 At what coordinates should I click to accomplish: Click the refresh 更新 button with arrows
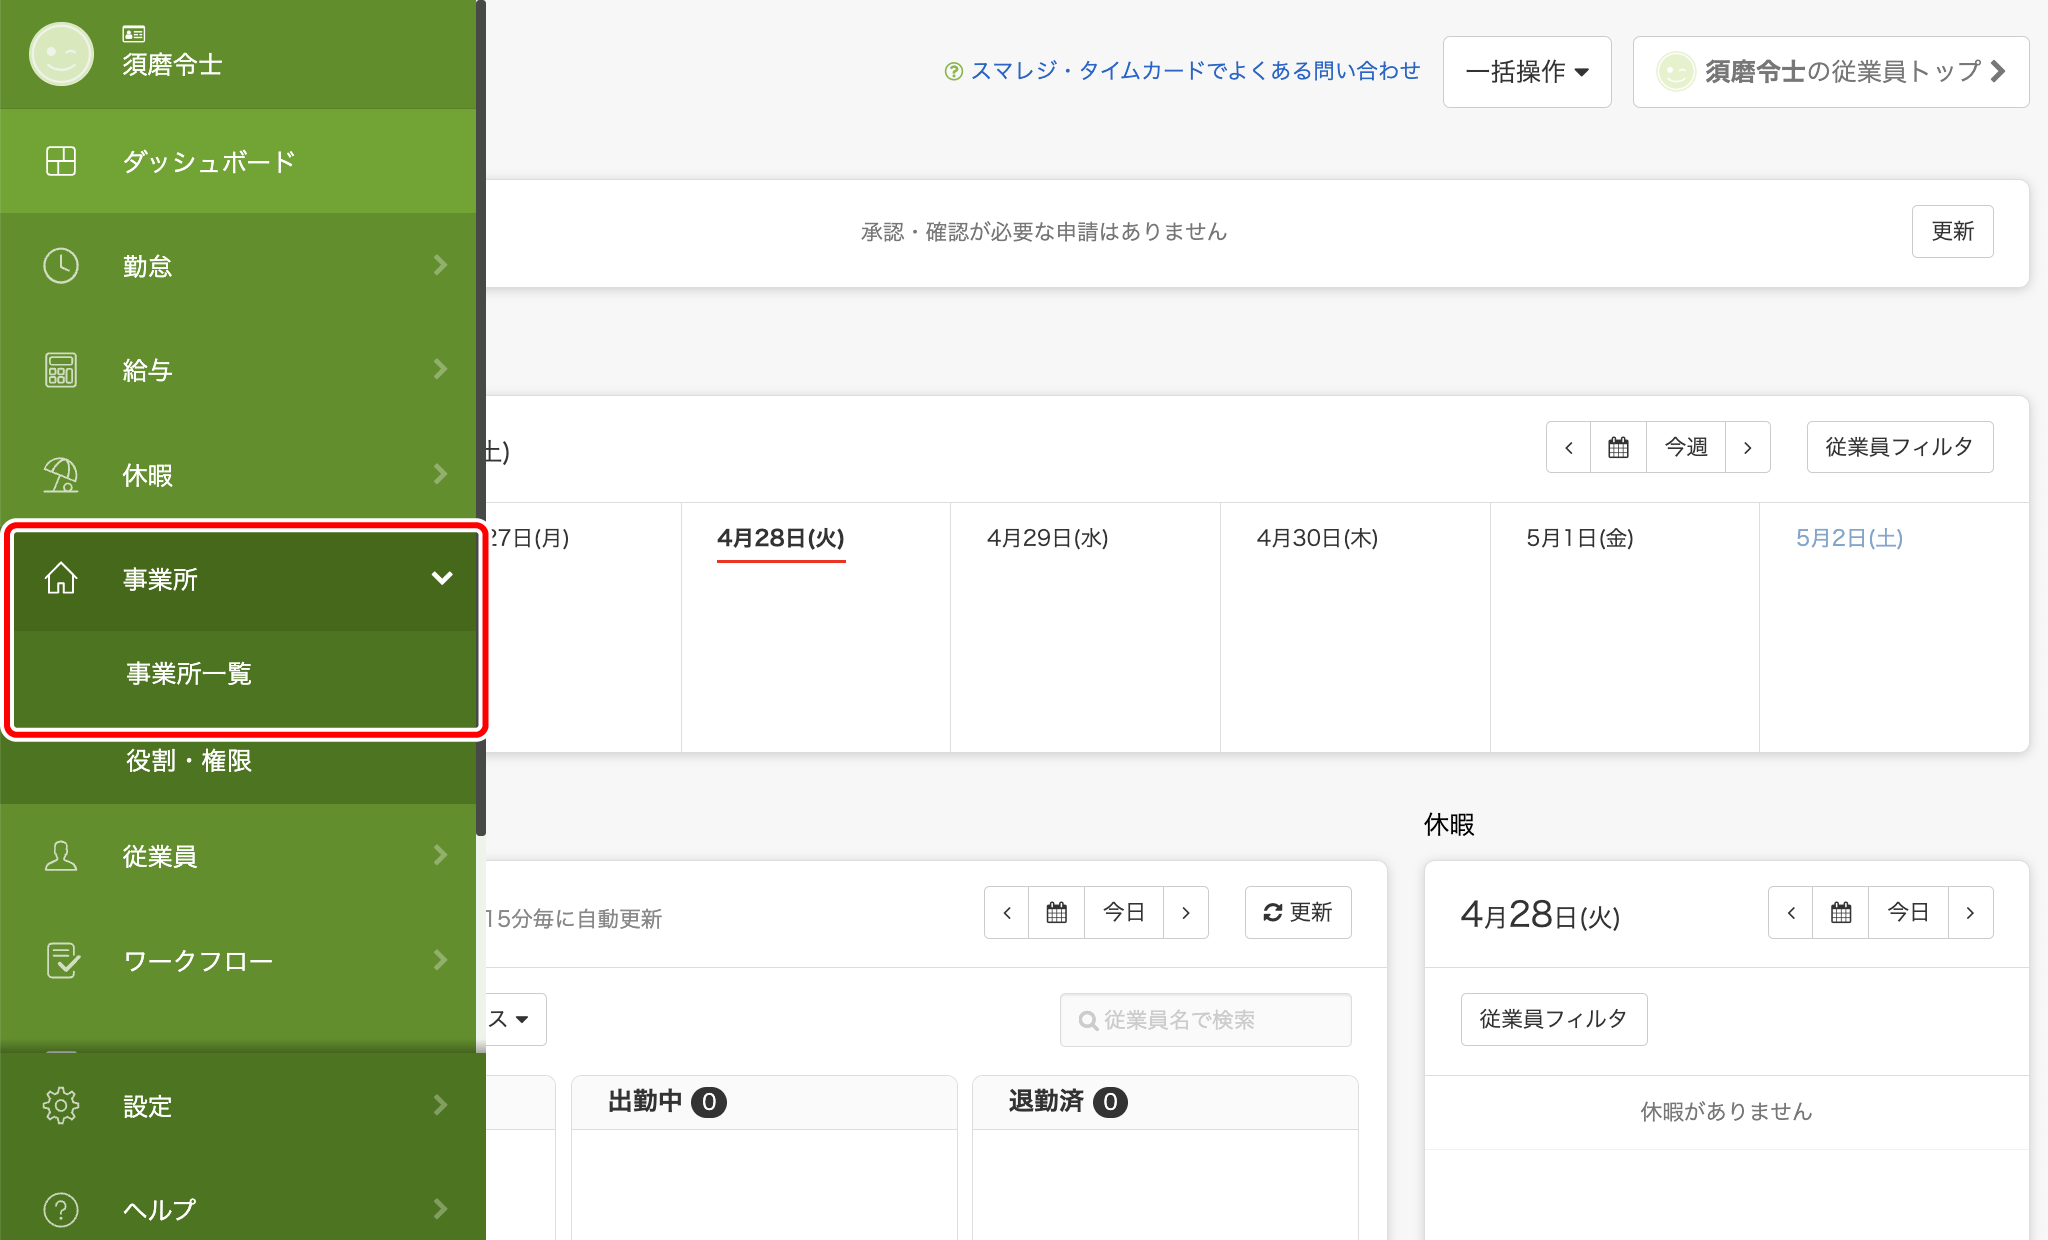1298,912
